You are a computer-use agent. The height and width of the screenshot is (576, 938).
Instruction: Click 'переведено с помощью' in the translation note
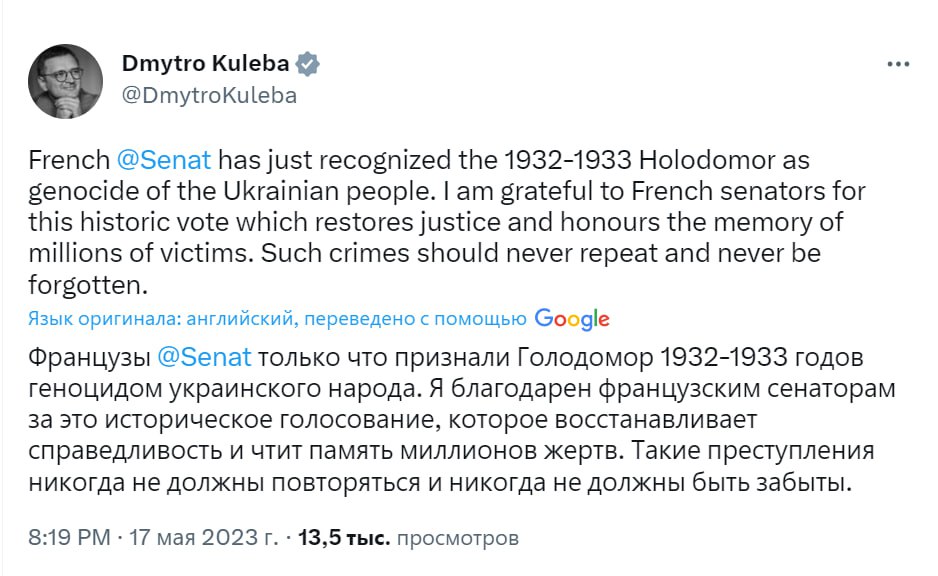click(414, 319)
